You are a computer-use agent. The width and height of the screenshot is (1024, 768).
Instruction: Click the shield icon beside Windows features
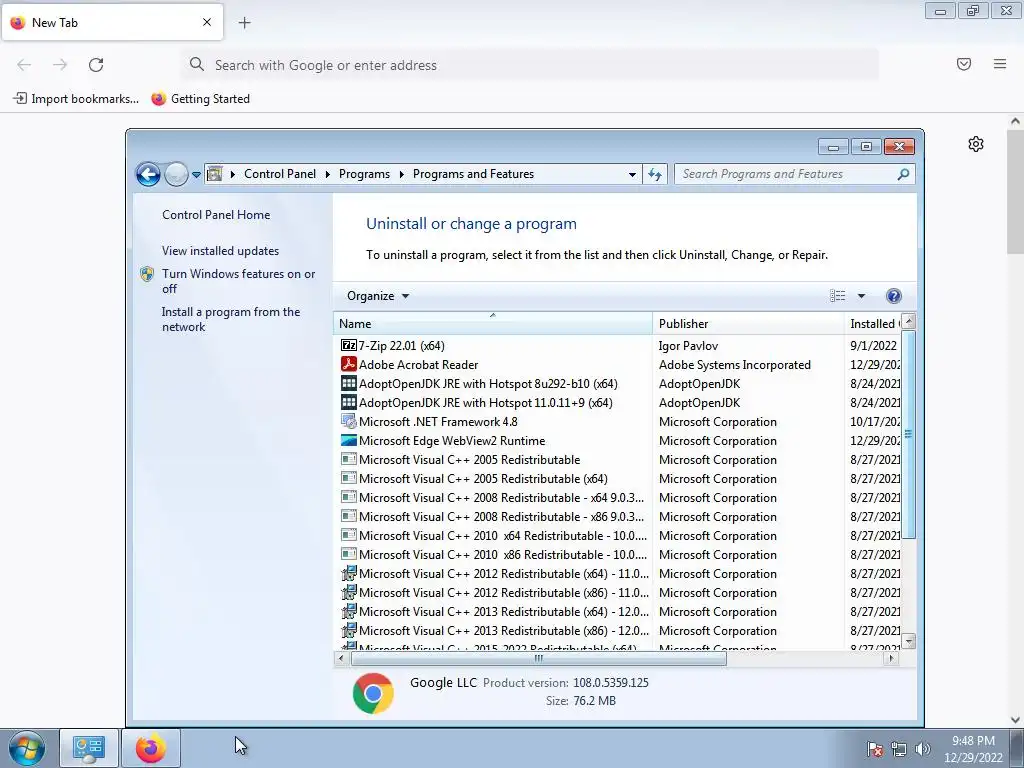pyautogui.click(x=147, y=274)
